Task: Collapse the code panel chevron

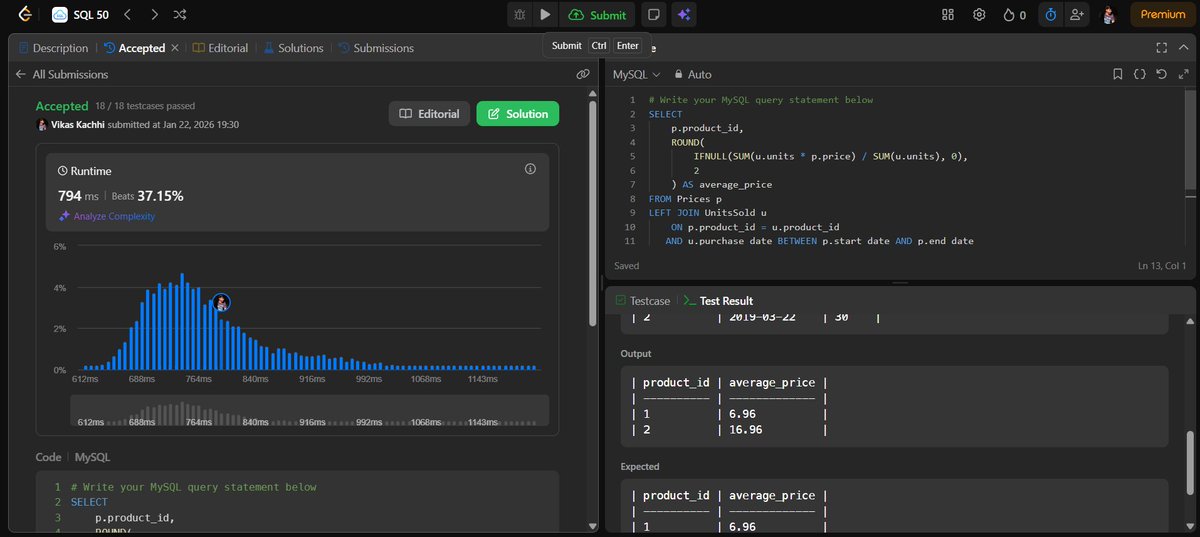Action: (1184, 47)
